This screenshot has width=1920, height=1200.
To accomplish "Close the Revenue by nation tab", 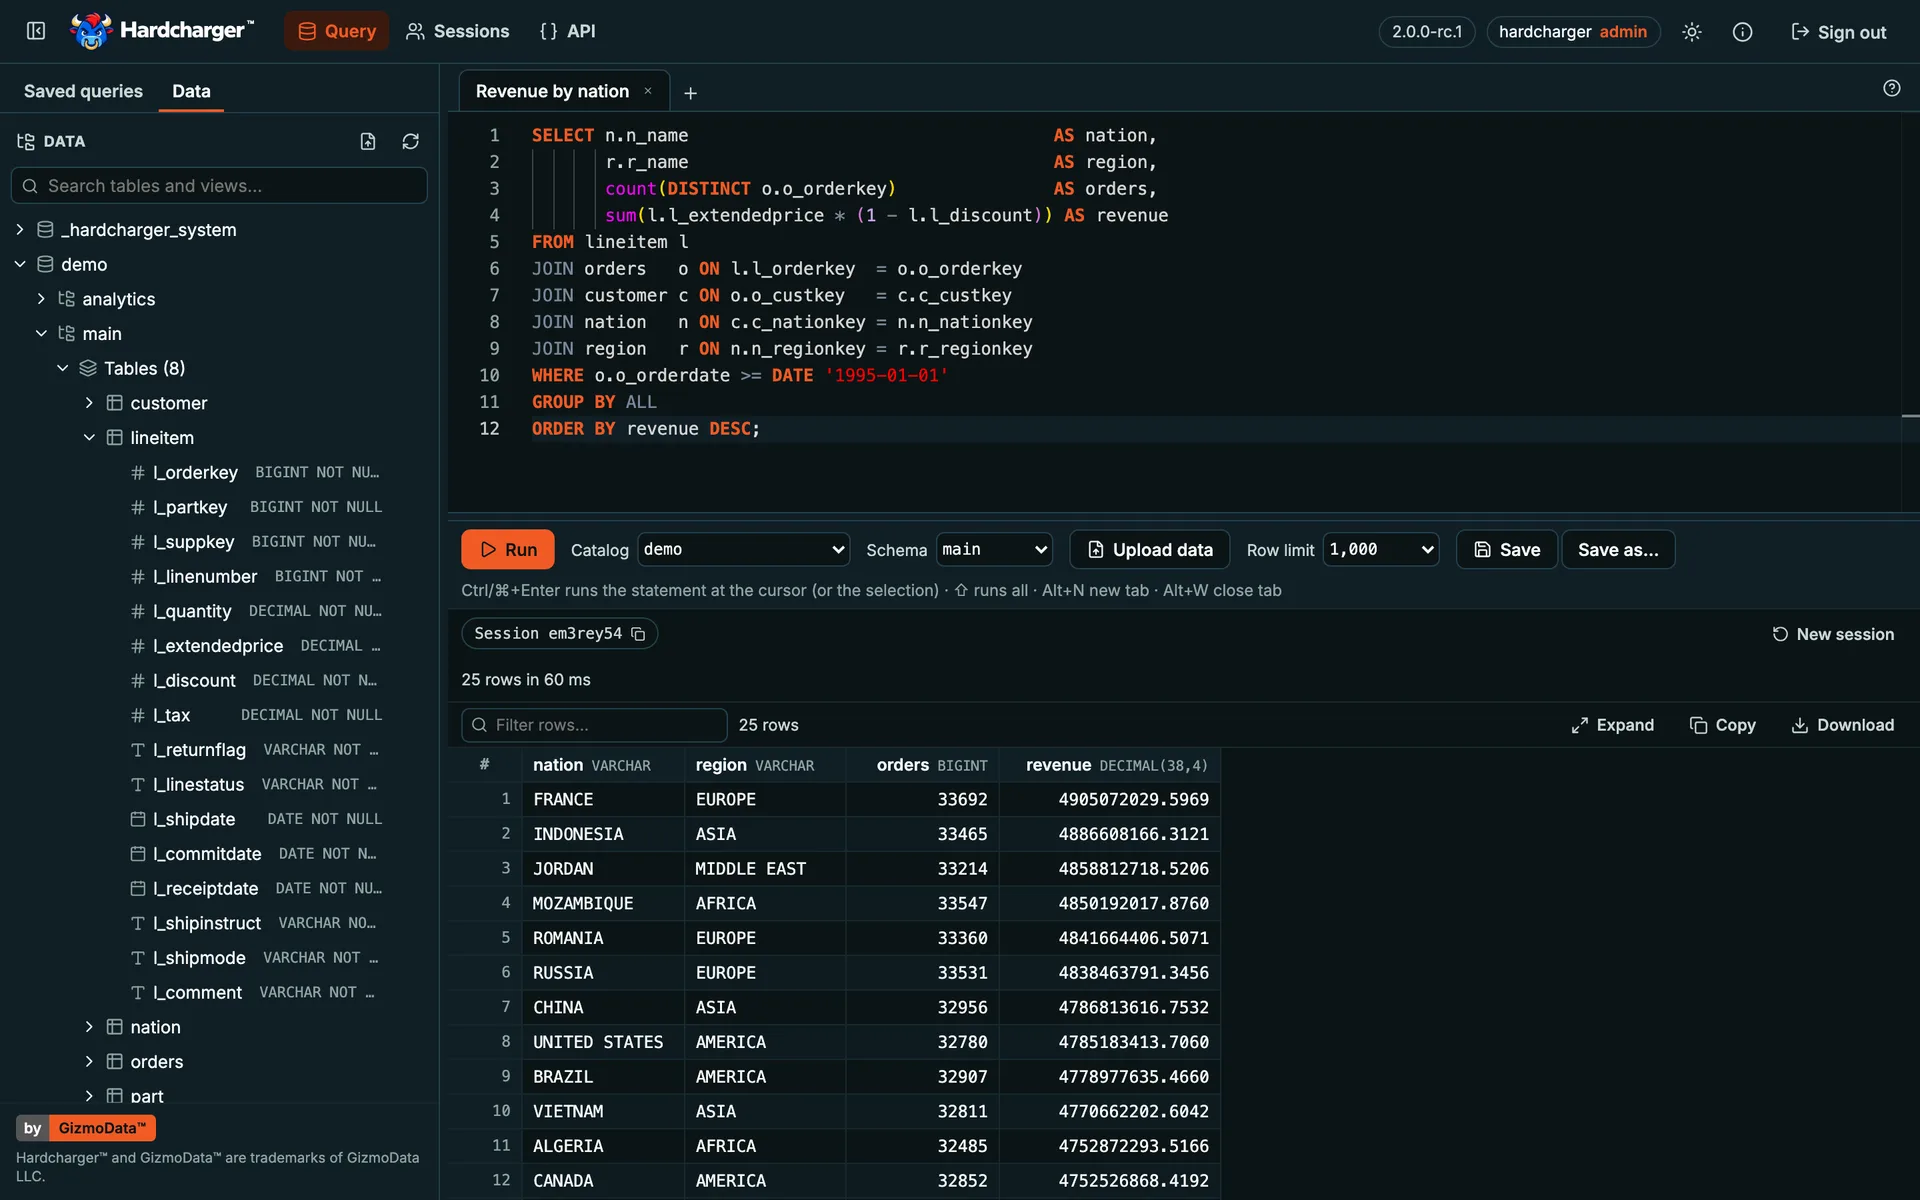I will tap(648, 91).
